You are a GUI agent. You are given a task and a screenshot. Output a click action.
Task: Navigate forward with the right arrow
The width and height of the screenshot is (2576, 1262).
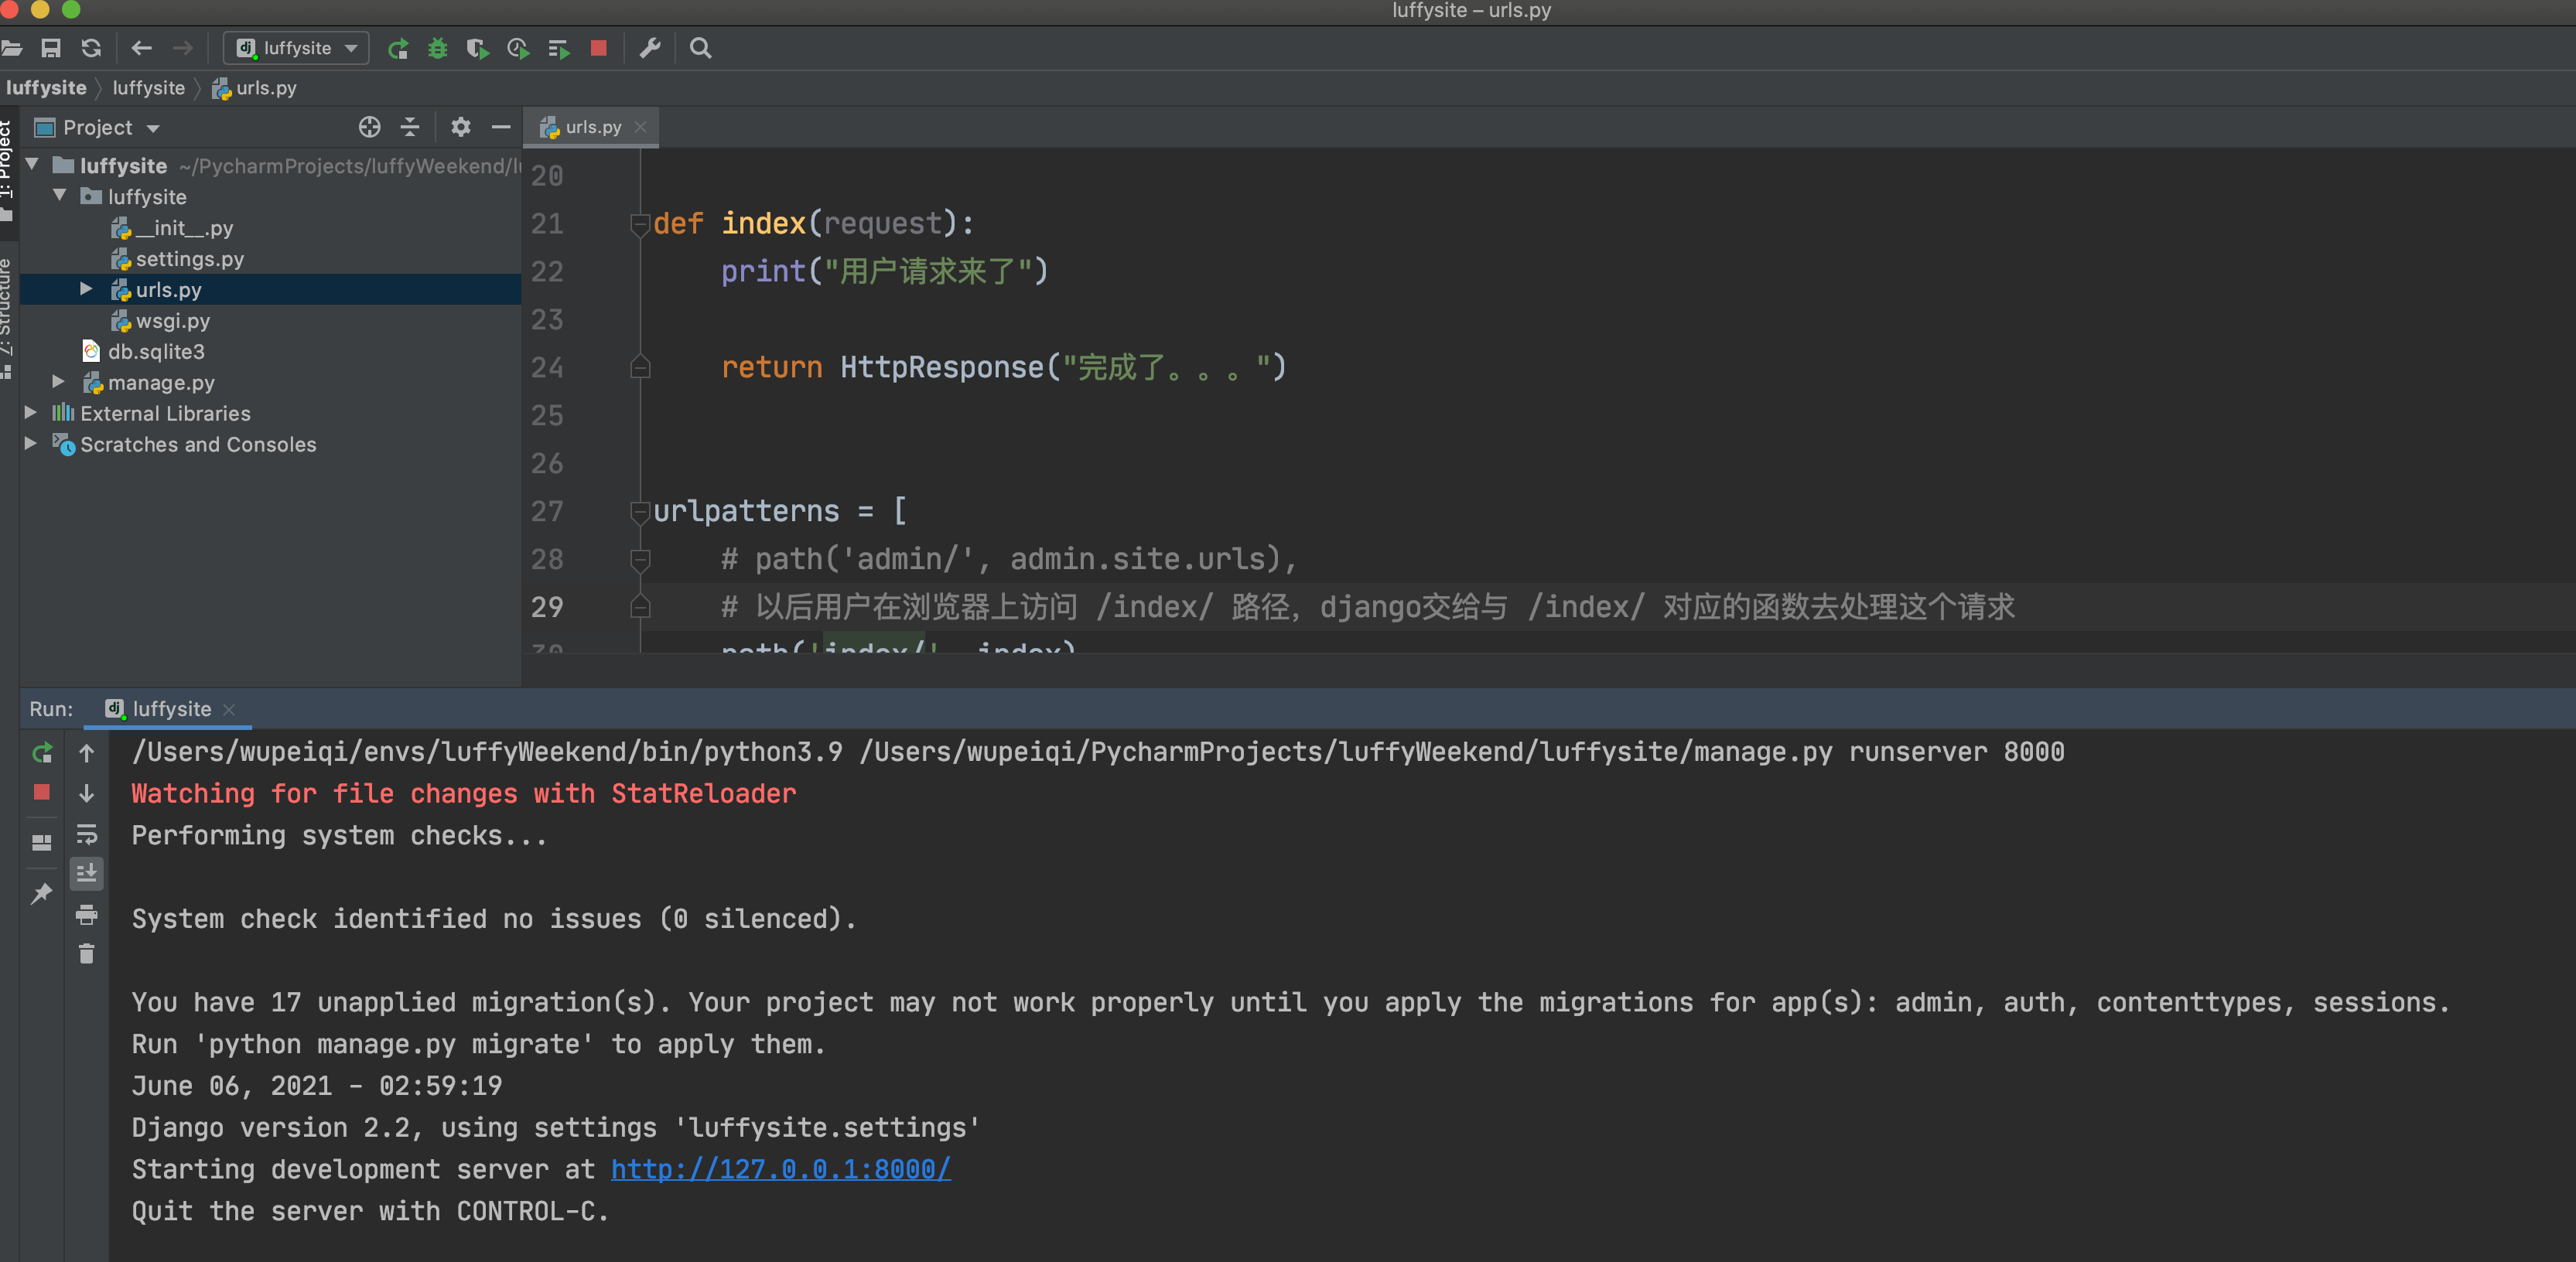tap(183, 48)
